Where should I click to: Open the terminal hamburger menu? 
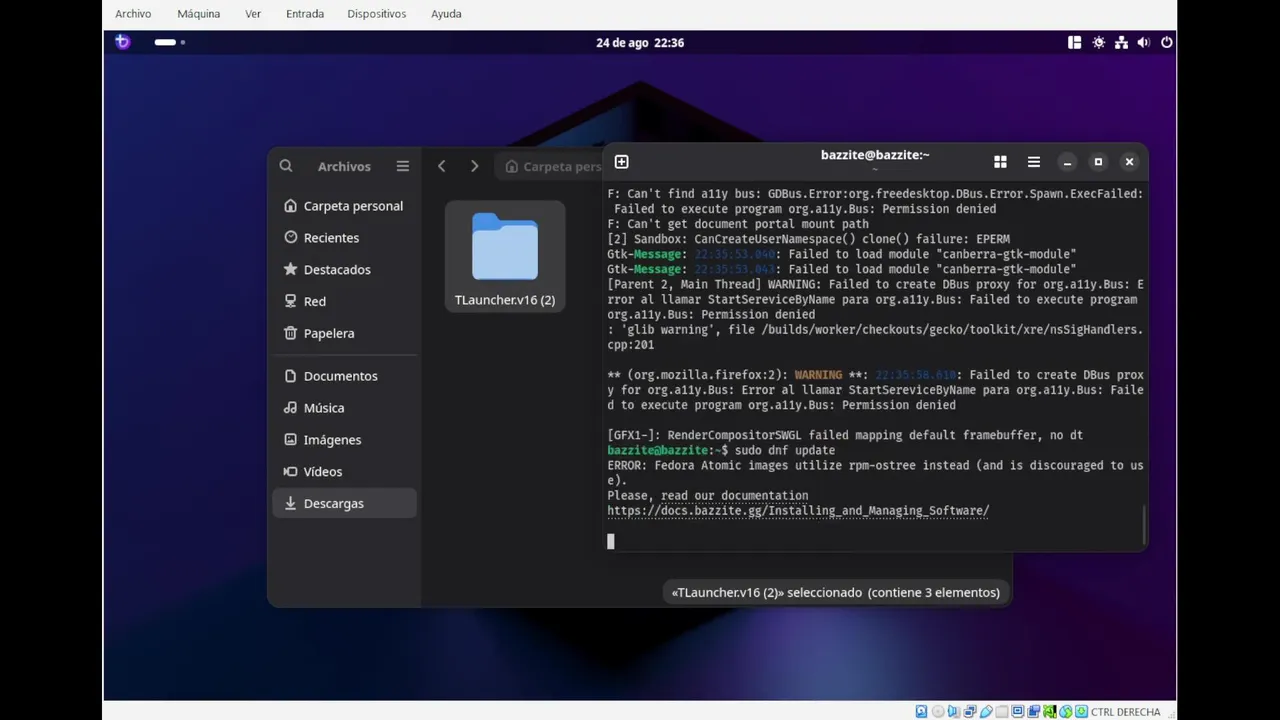[x=1034, y=162]
